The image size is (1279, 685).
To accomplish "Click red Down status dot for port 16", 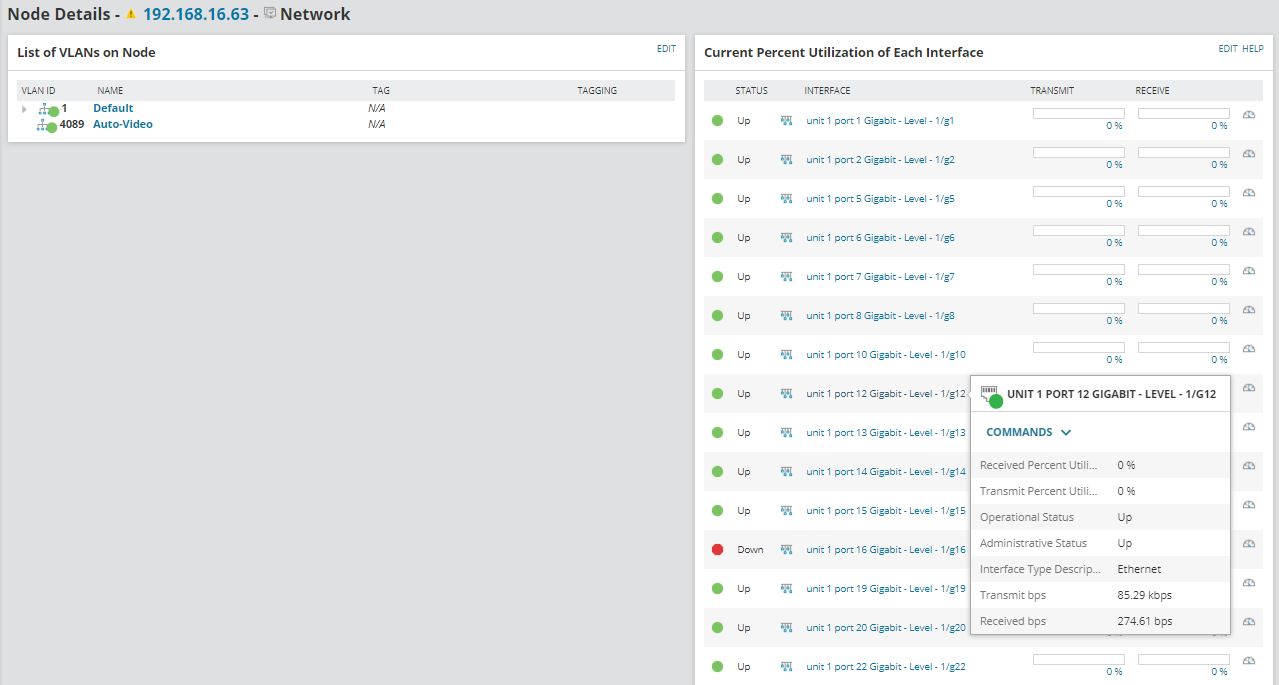I will pos(717,550).
